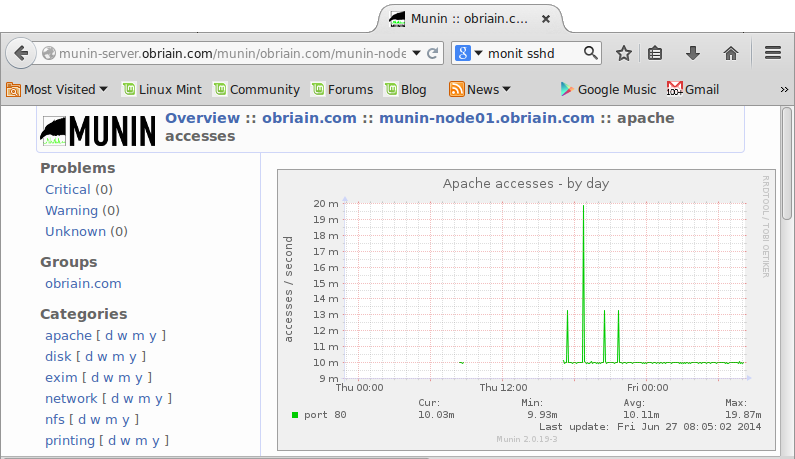Open apache daily view 'd'
Viewport: 795px width, 459px height.
(109, 336)
